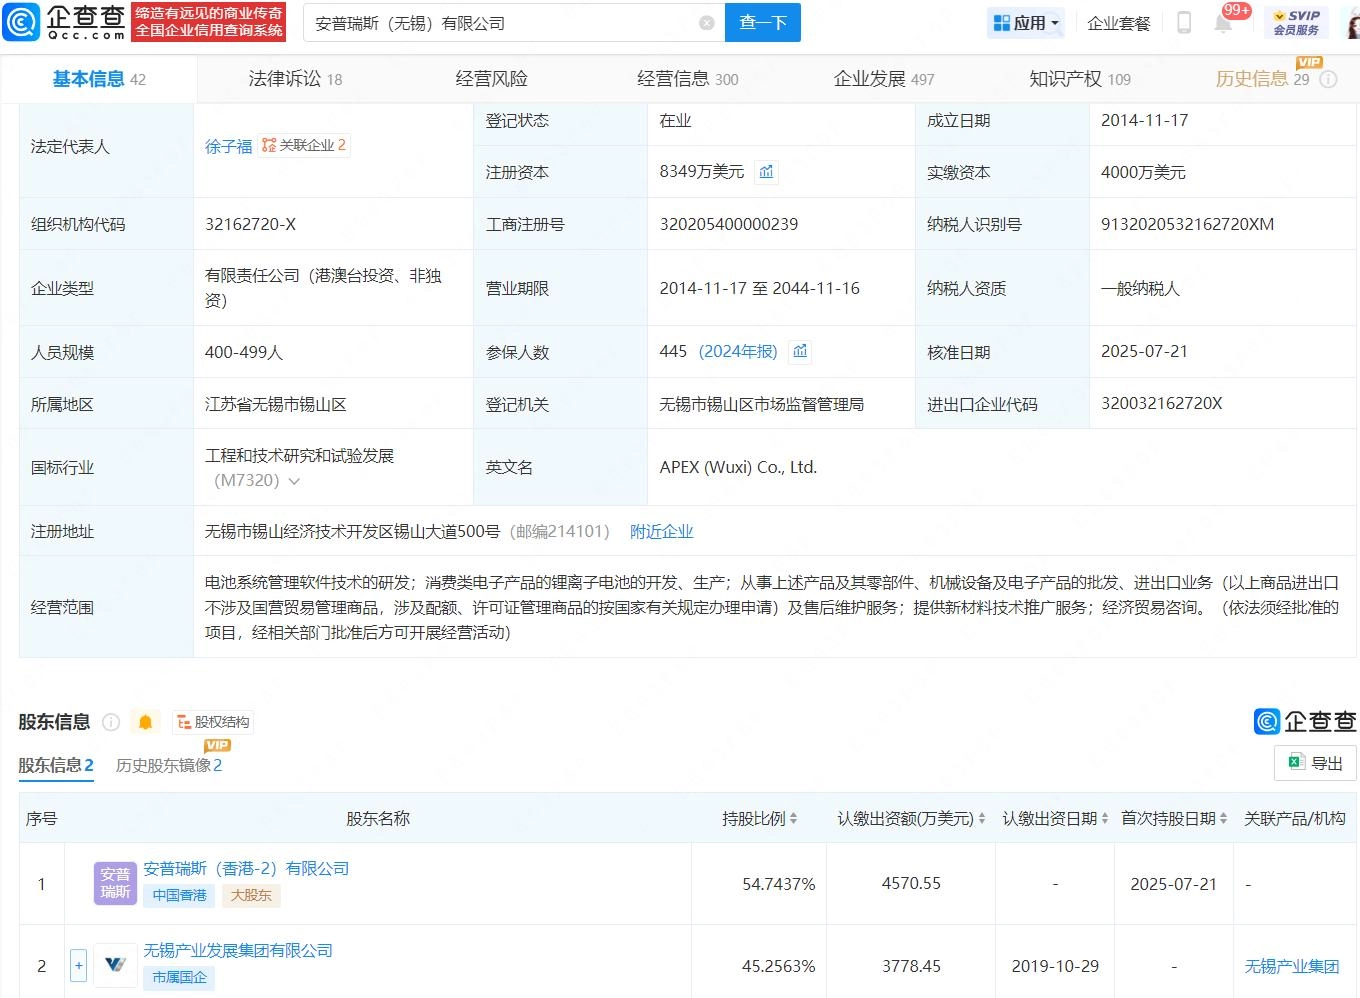The image size is (1360, 998).
Task: Expand the 国标行业 M7320 details chevron
Action: point(293,480)
